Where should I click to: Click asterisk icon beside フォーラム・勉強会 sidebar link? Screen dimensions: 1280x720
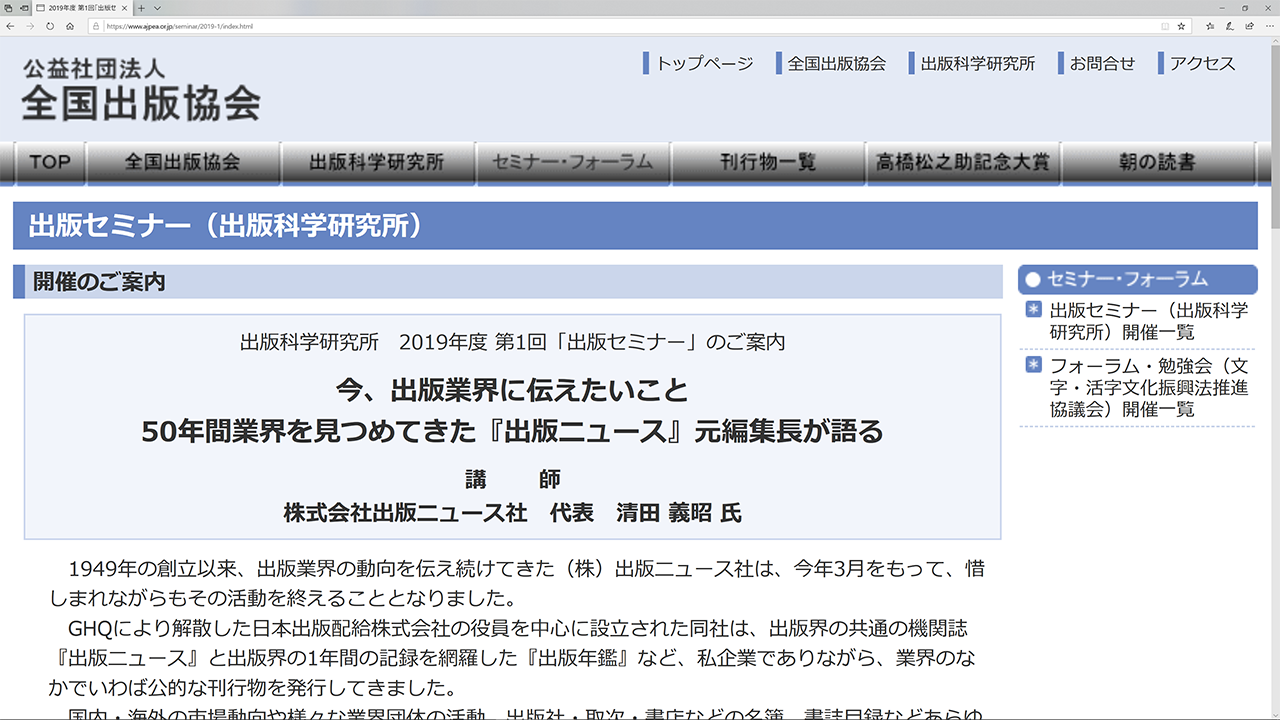pyautogui.click(x=1034, y=364)
